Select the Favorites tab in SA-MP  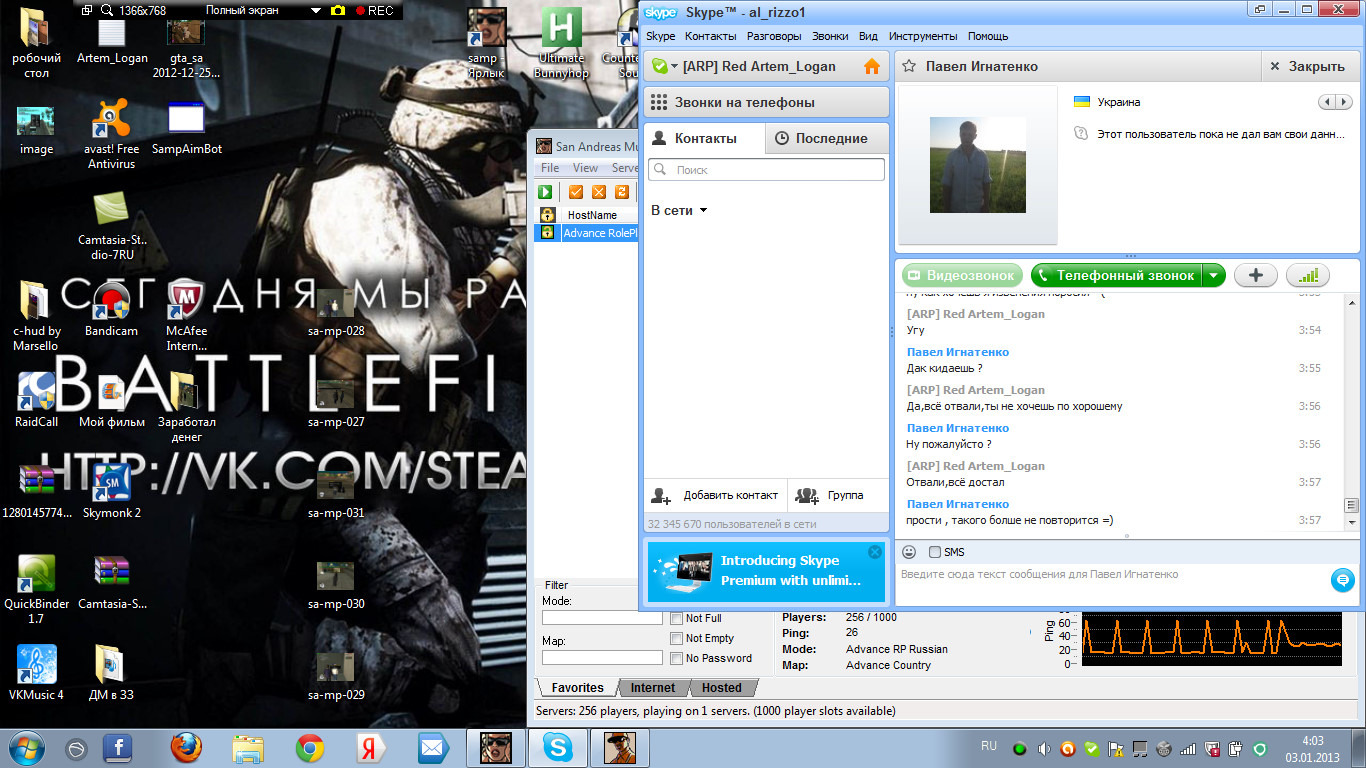[577, 688]
